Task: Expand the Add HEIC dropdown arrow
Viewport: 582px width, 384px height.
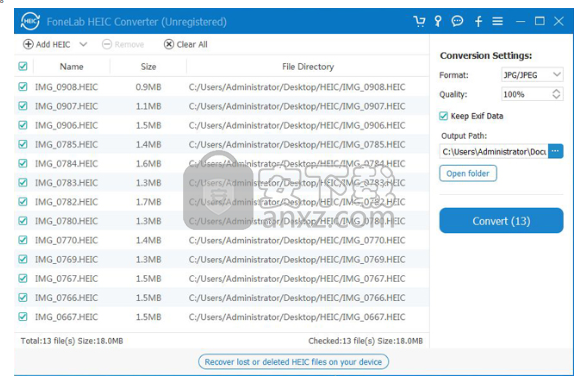Action: (x=83, y=45)
